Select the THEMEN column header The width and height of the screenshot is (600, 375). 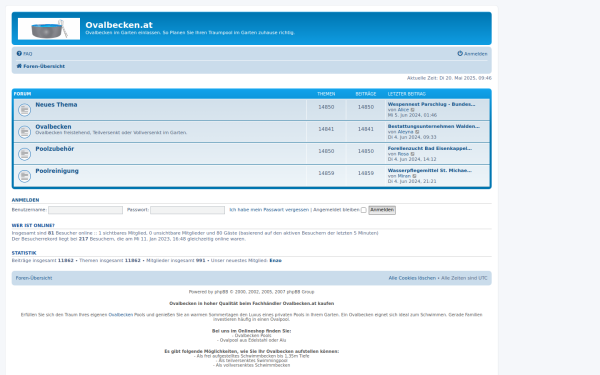click(x=326, y=94)
